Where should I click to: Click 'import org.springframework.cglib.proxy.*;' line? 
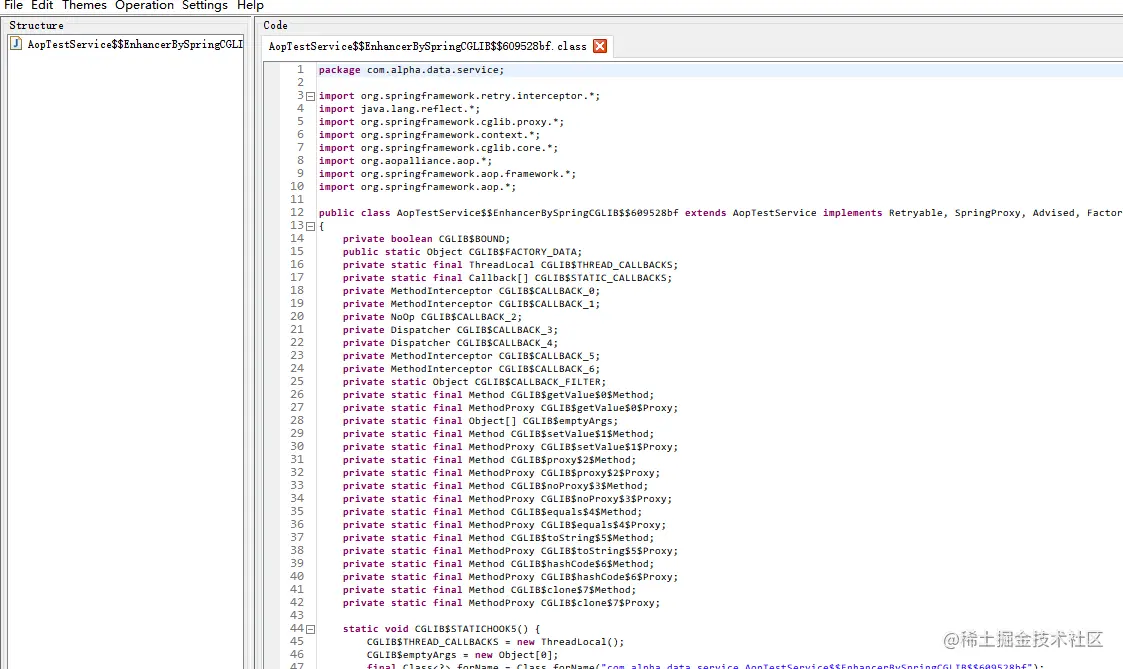pyautogui.click(x=441, y=122)
